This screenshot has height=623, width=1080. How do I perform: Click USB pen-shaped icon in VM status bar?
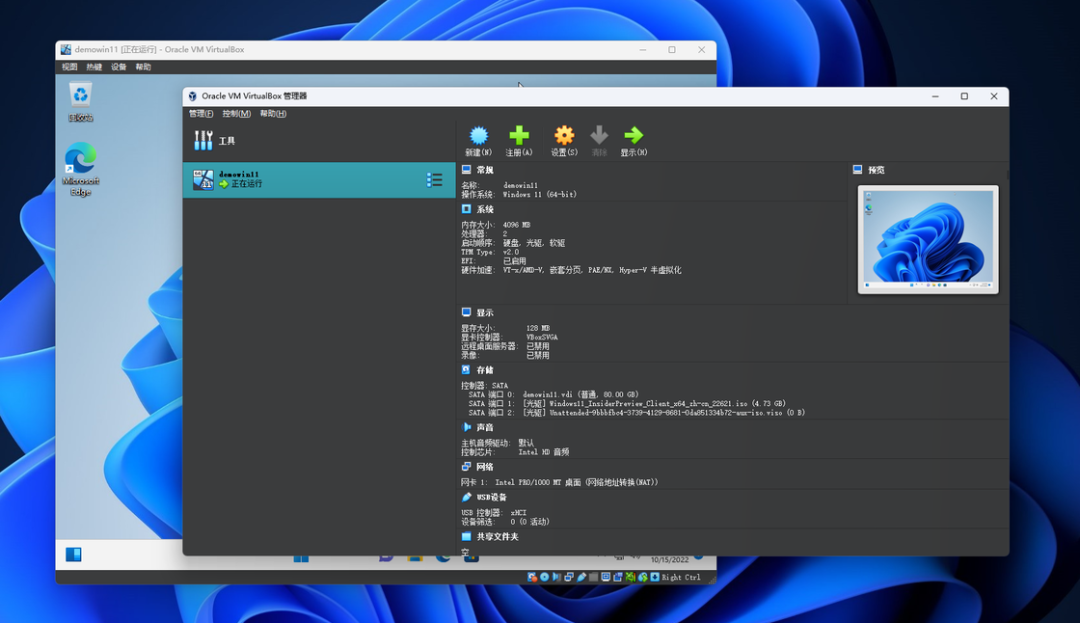point(581,577)
